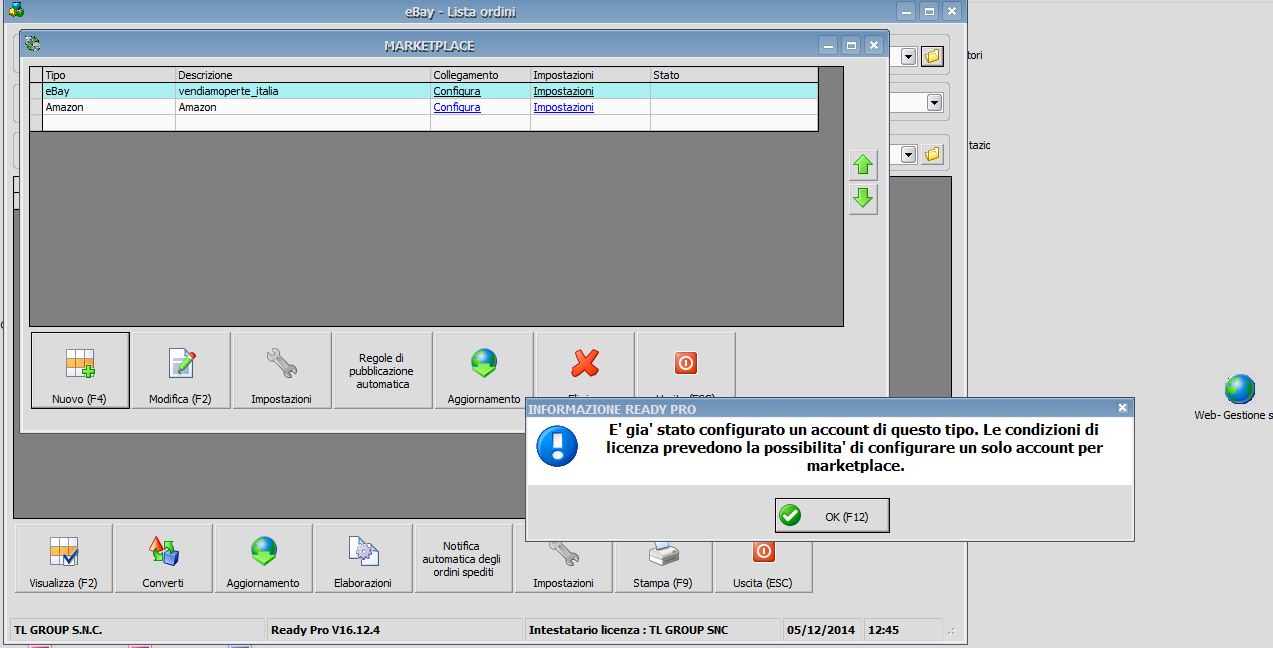The height and width of the screenshot is (648, 1273).
Task: Click Configura link in Amazon row
Action: tap(456, 107)
